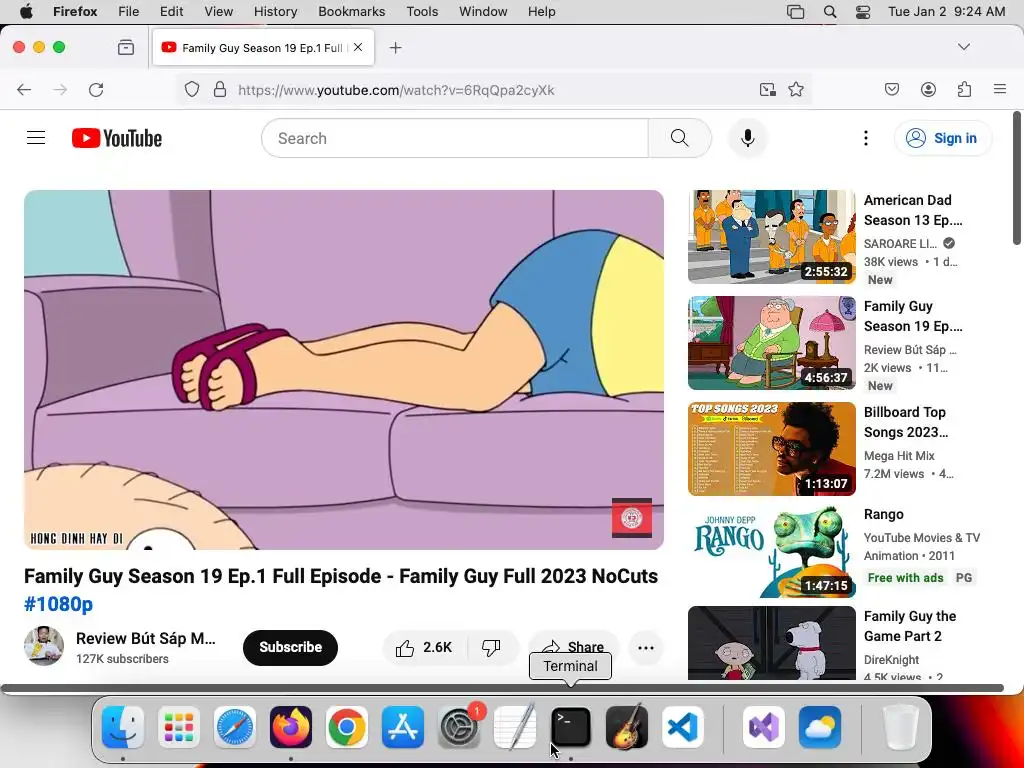
Task: Open Finder from the Dock
Action: click(123, 727)
